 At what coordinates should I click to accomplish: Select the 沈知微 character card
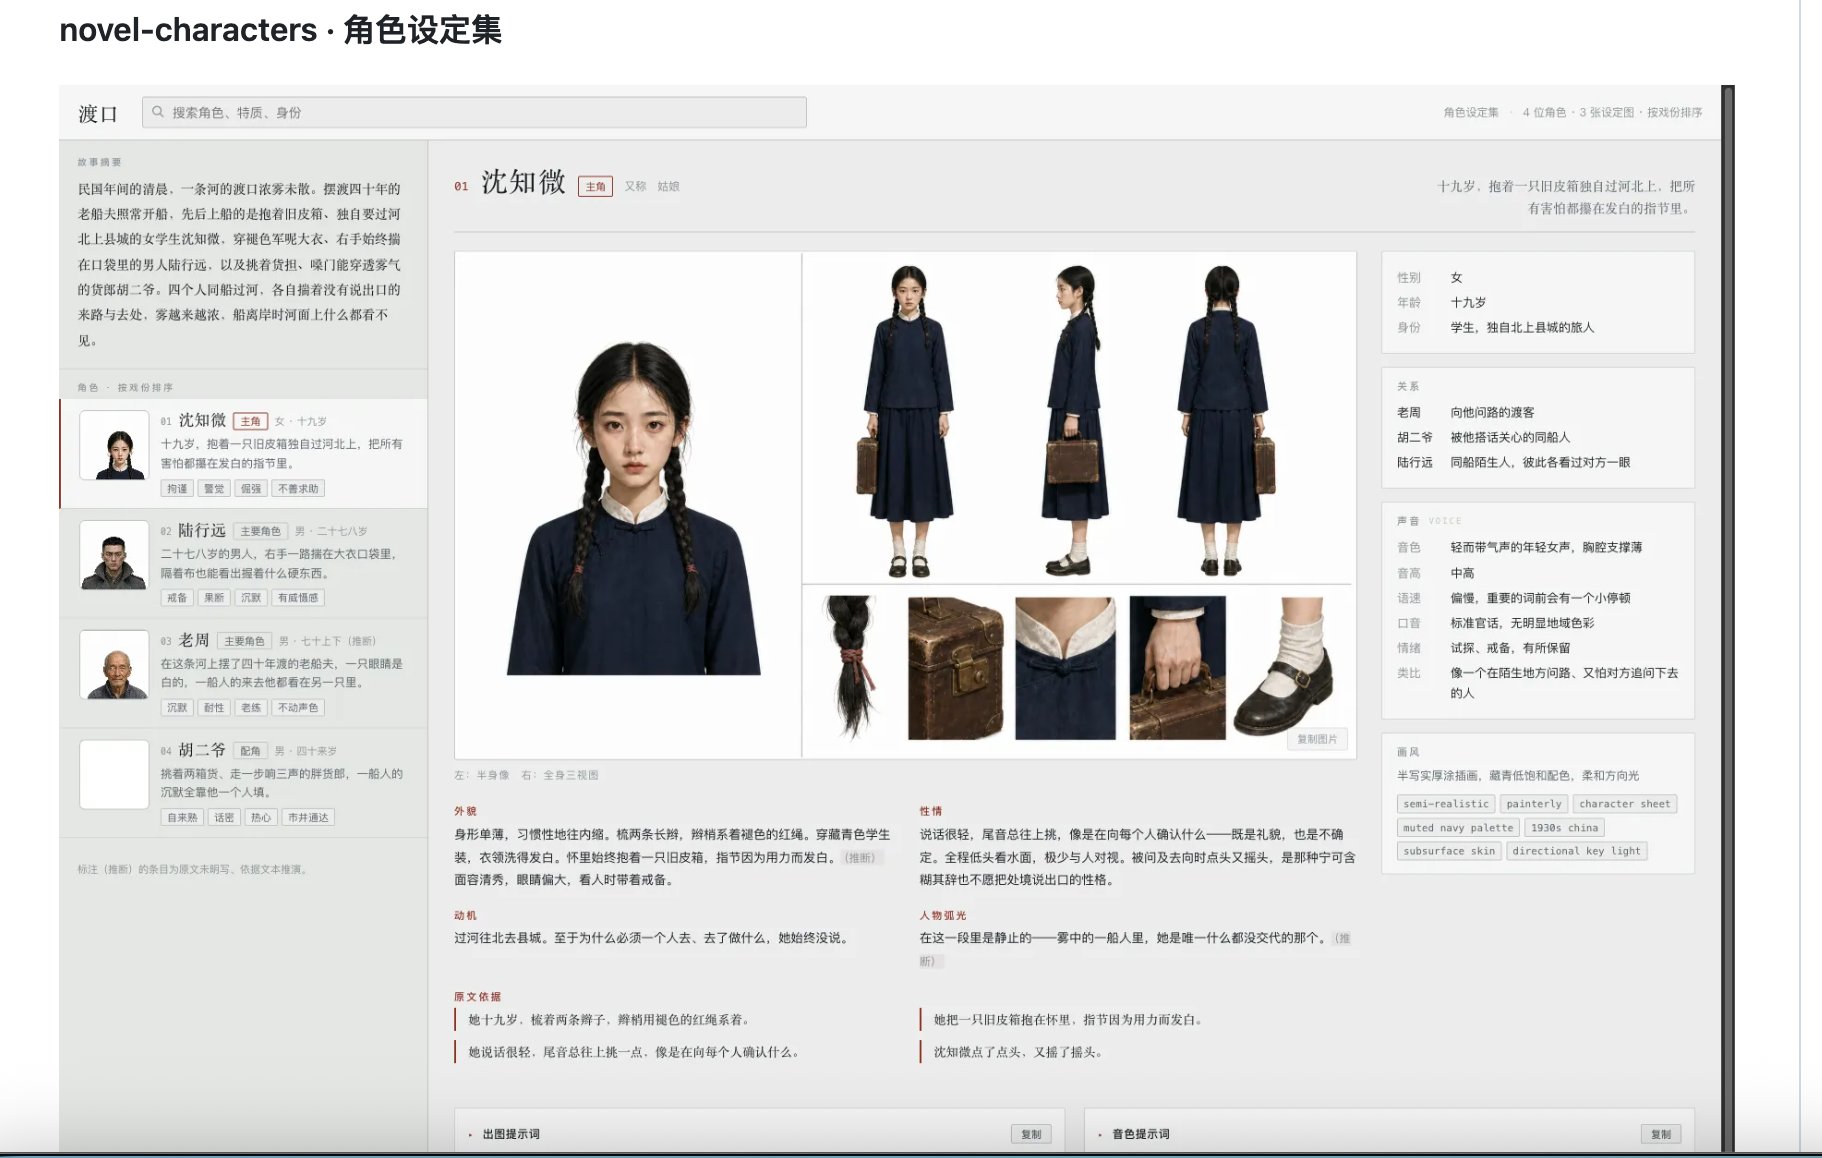click(x=244, y=453)
